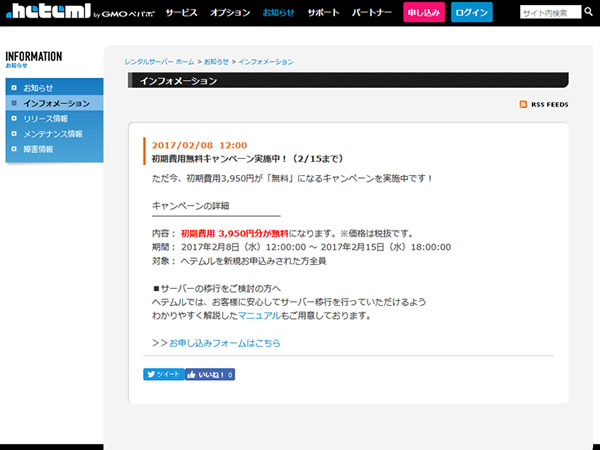
Task: Click the pink 申し込み button
Action: (x=424, y=12)
